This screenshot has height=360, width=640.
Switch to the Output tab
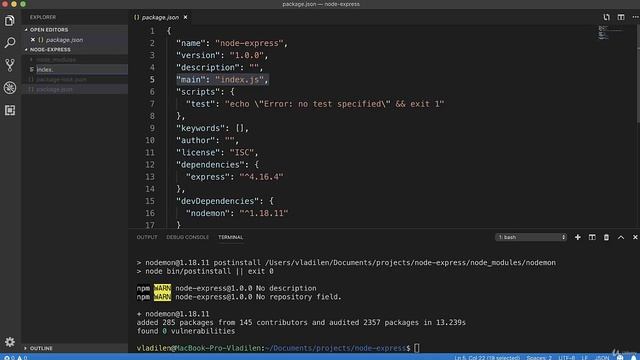[147, 237]
